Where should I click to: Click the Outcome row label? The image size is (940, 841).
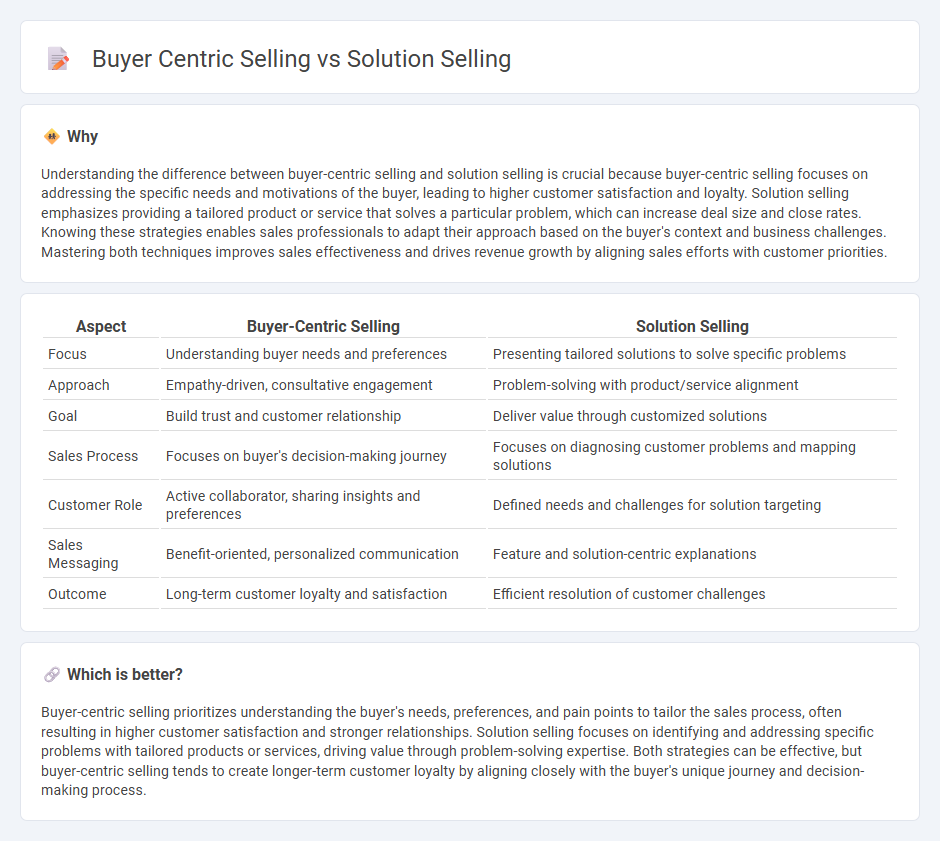77,594
